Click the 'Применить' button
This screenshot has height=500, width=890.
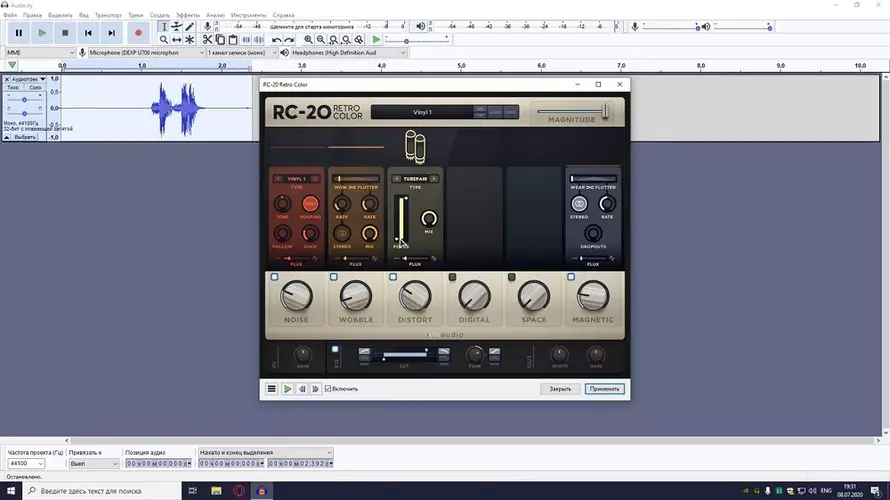coord(604,389)
